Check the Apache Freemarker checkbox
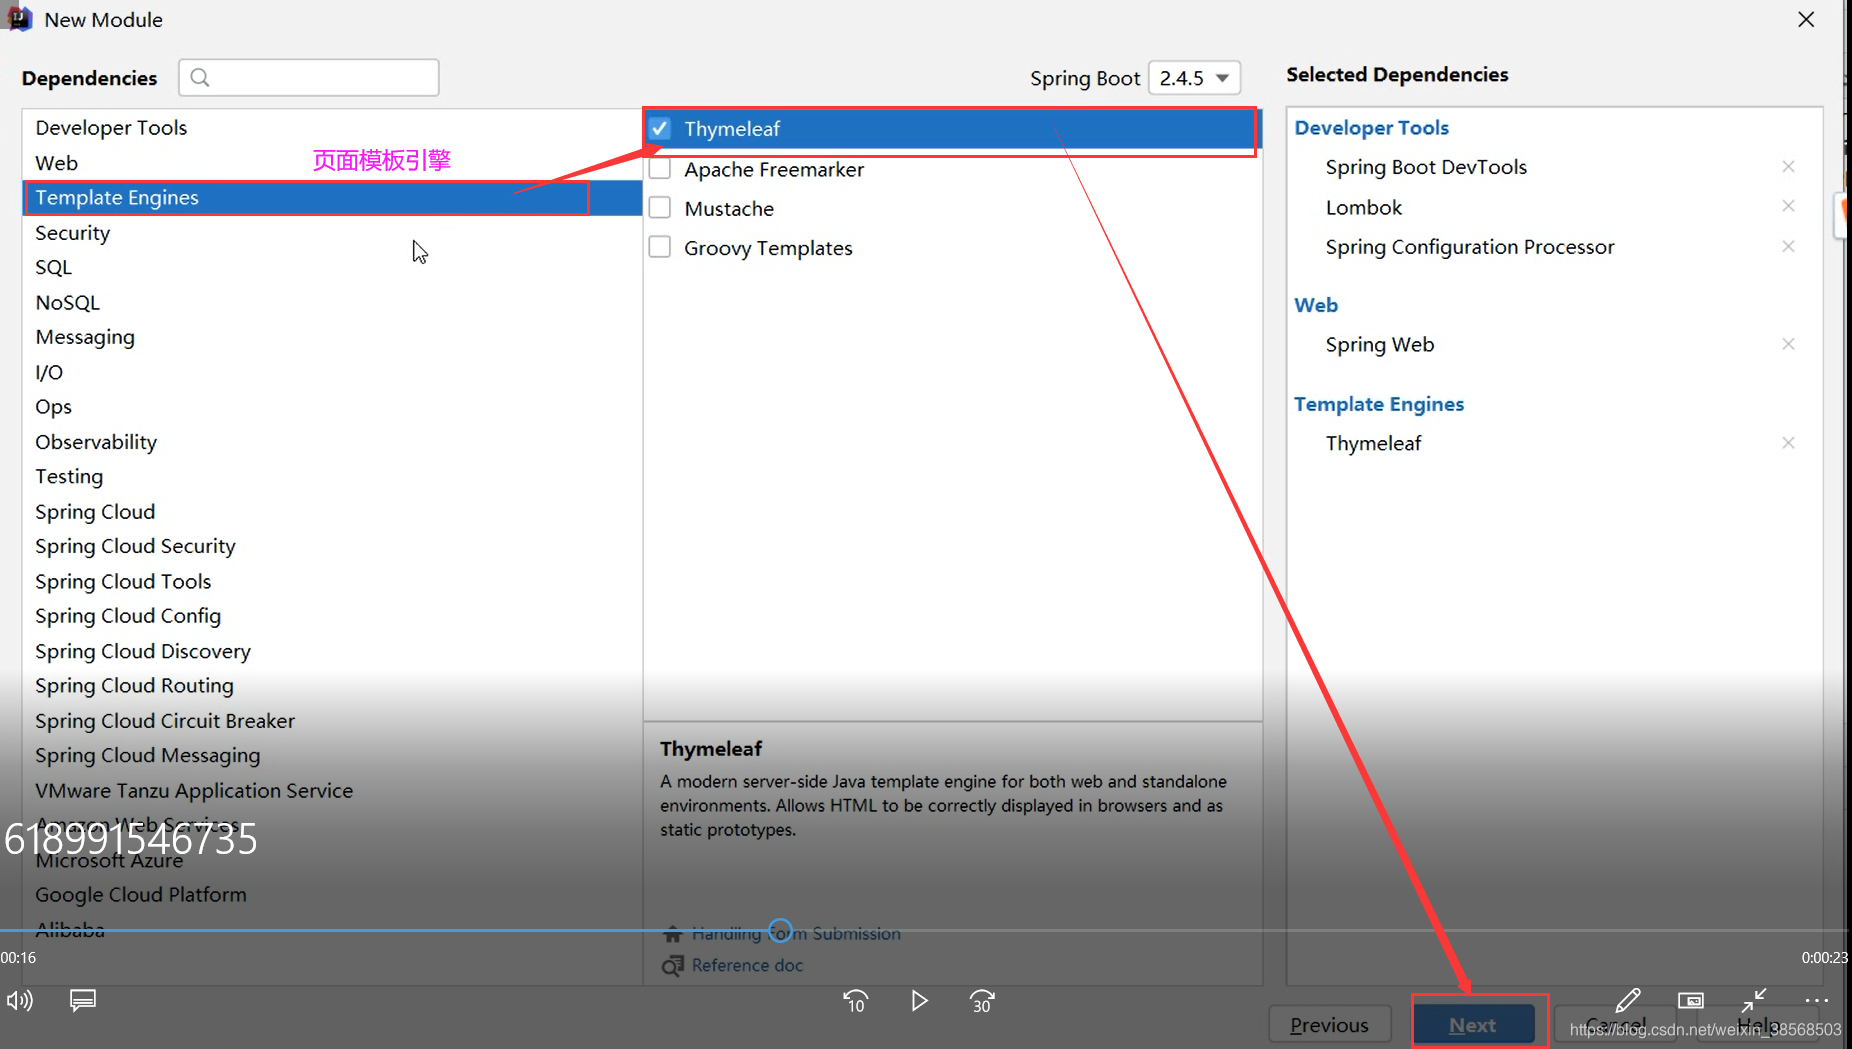This screenshot has height=1049, width=1852. (x=659, y=169)
